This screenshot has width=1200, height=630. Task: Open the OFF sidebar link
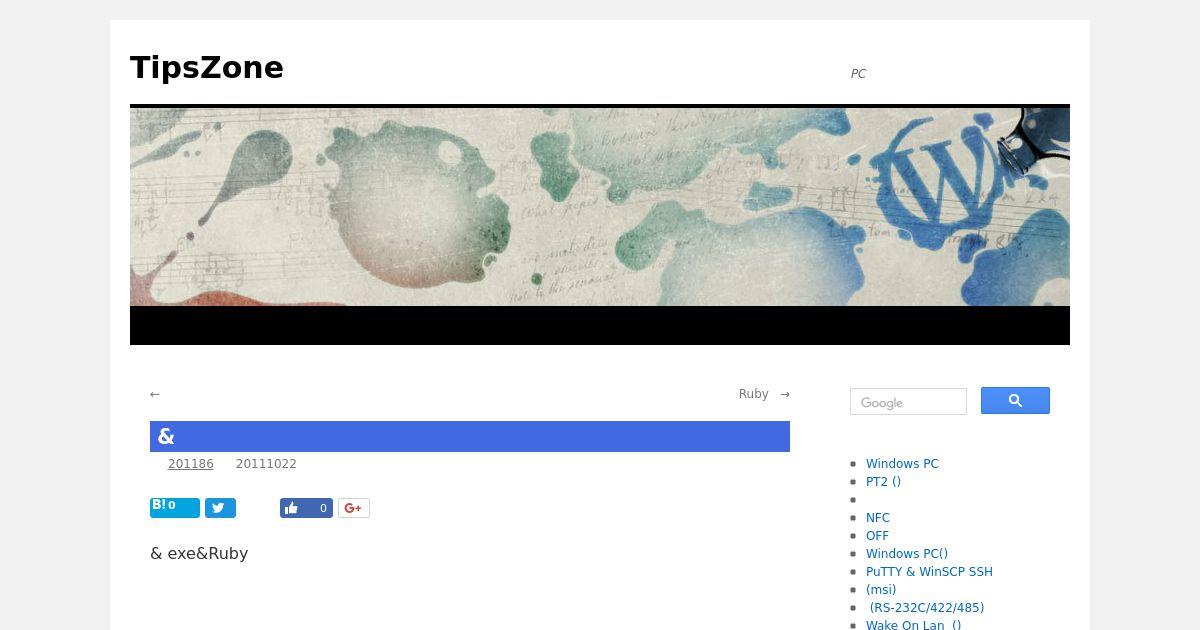click(x=877, y=536)
